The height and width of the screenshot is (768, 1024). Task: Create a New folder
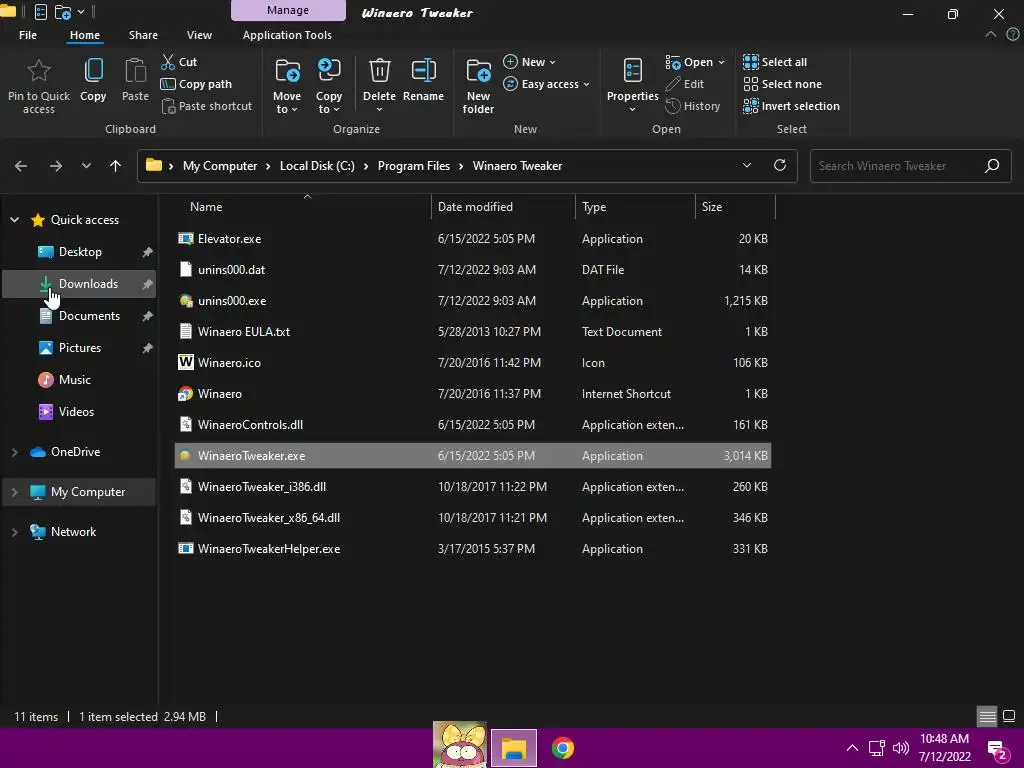click(x=478, y=85)
